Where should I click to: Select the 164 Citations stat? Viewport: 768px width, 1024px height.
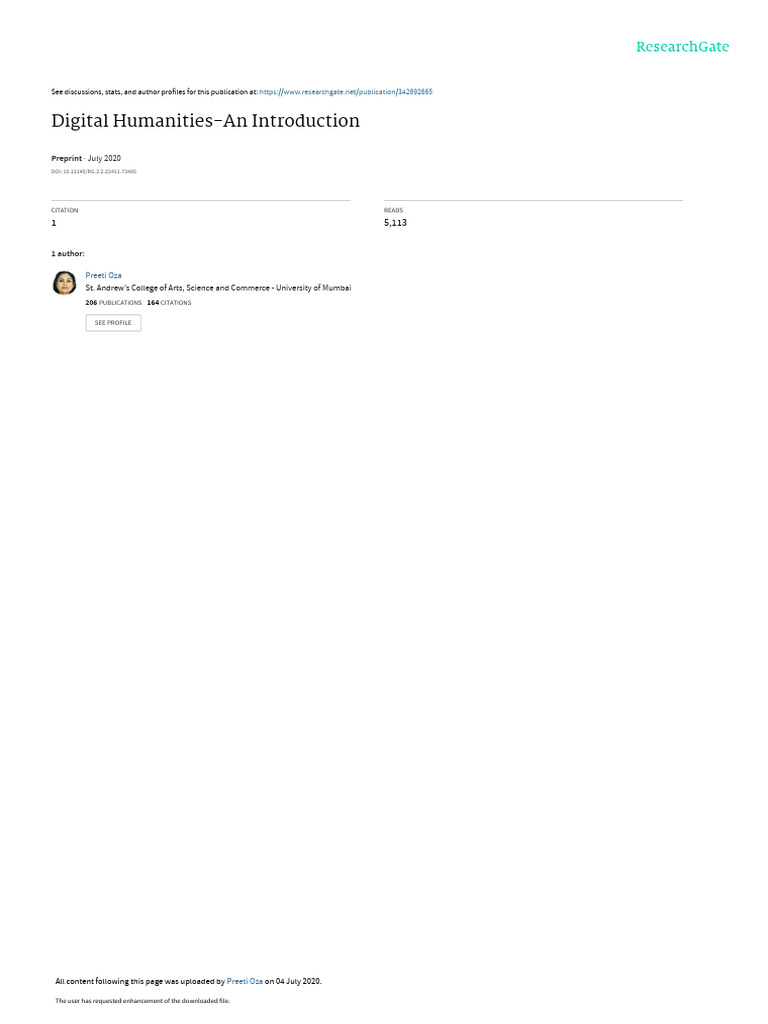169,303
